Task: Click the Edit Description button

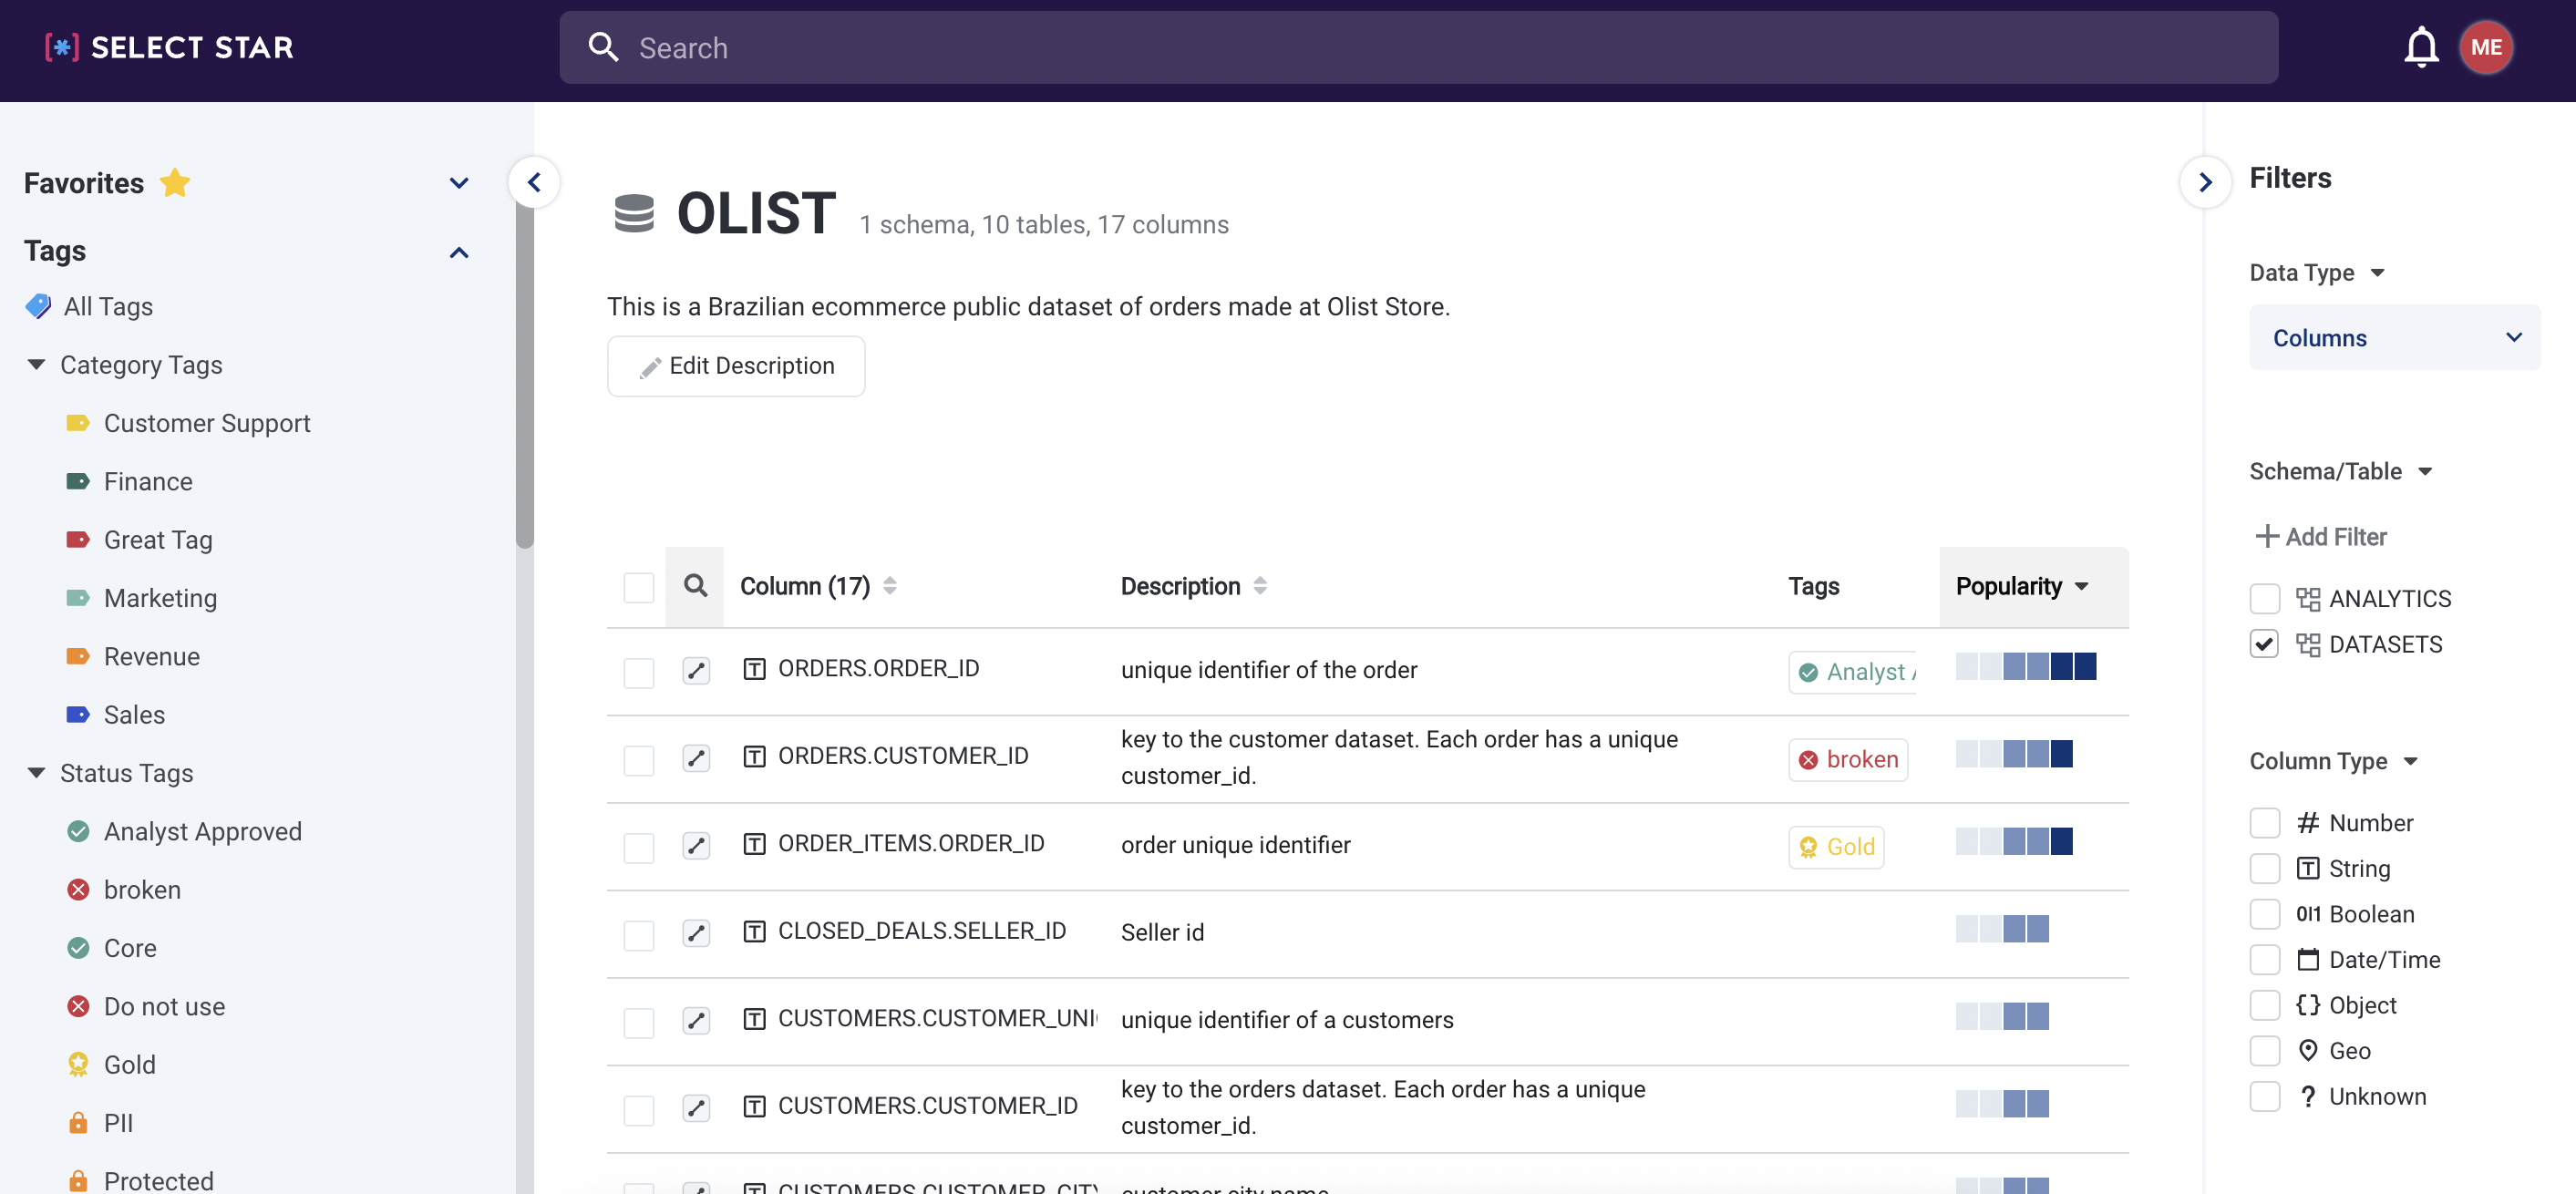Action: [736, 366]
